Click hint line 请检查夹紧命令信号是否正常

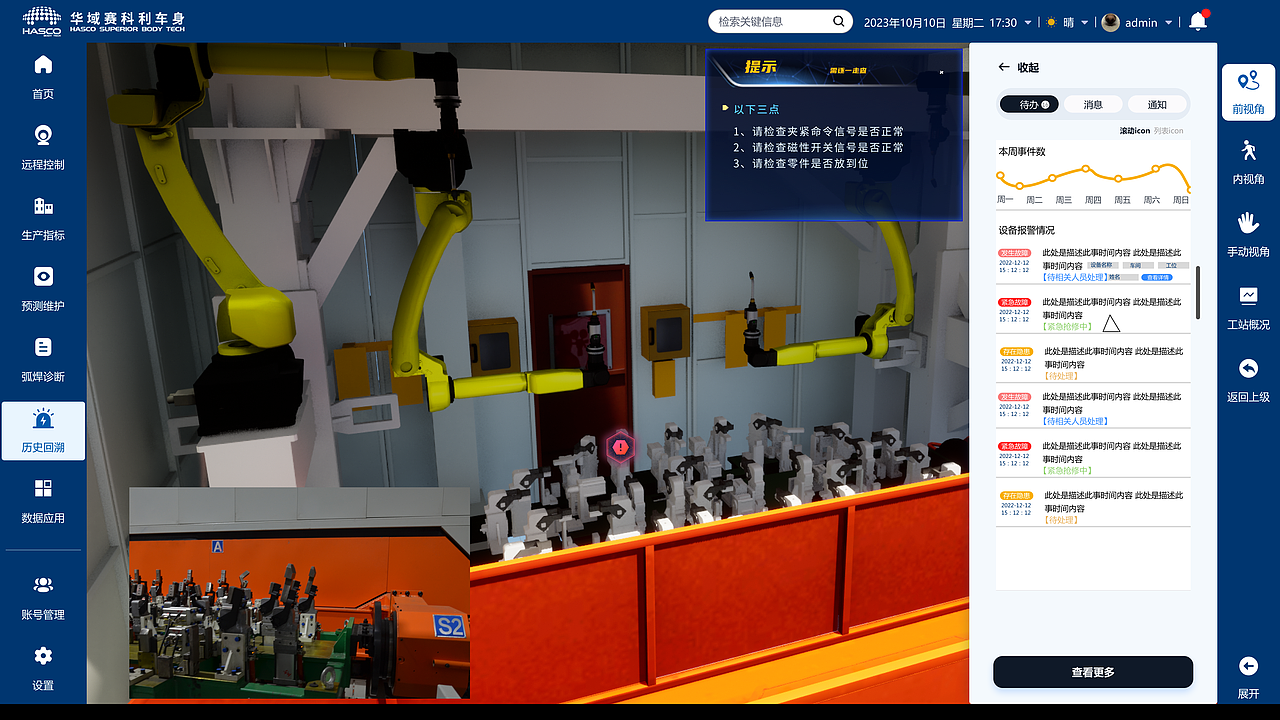click(x=819, y=131)
